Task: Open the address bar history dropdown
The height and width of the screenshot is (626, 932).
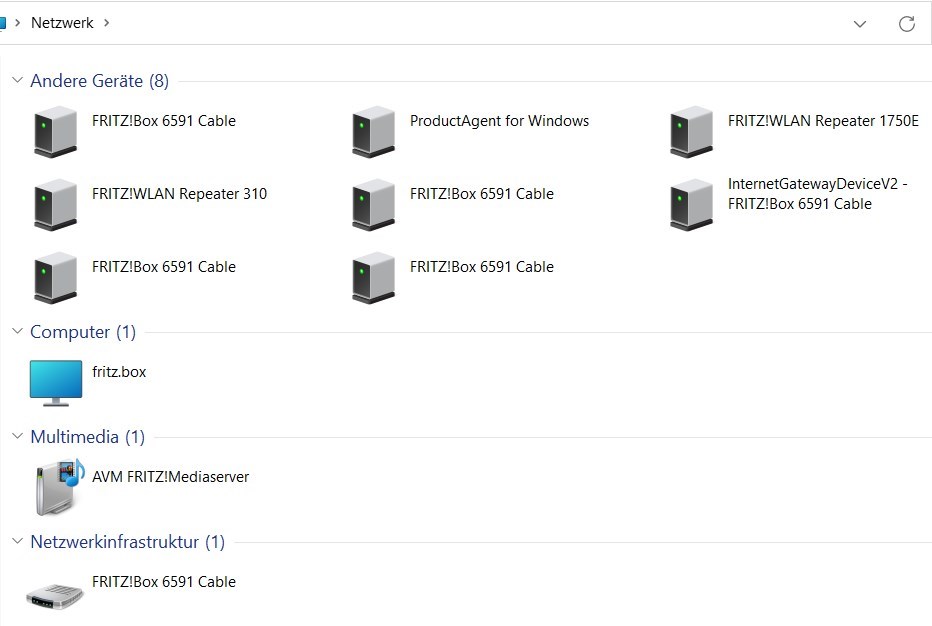Action: click(860, 24)
